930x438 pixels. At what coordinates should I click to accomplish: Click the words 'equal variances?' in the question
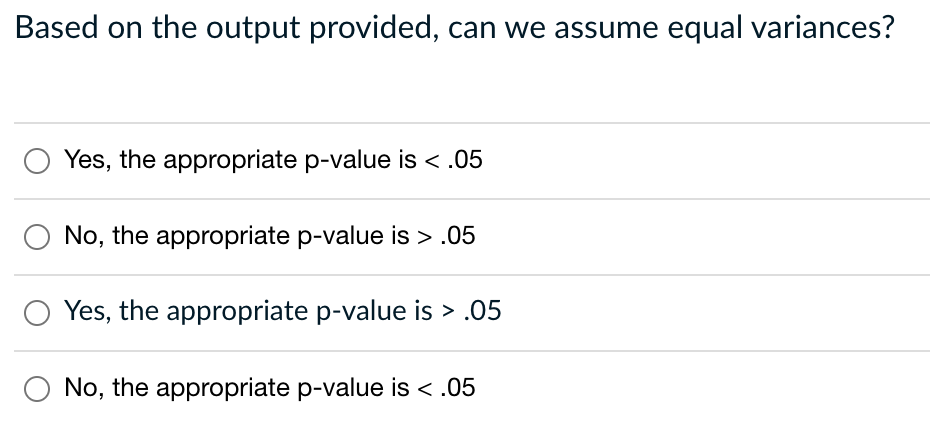point(781,28)
